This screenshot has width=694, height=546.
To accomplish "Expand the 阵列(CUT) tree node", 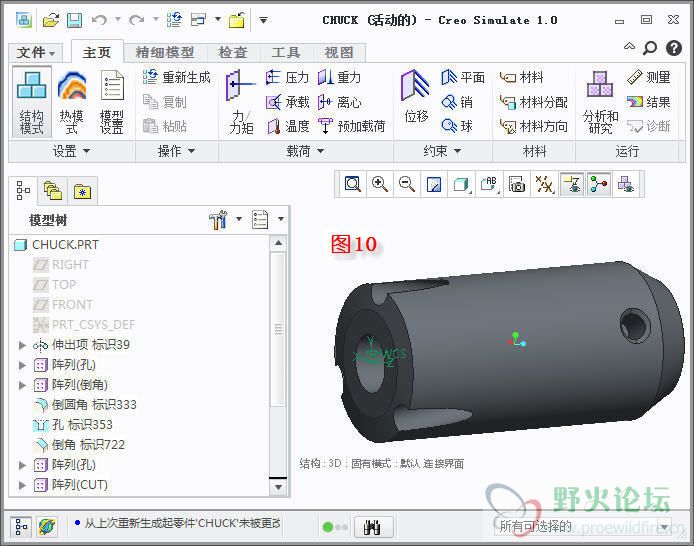I will pos(22,485).
